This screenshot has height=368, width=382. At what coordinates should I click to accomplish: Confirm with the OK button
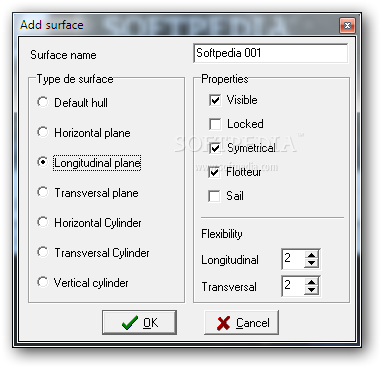click(139, 323)
